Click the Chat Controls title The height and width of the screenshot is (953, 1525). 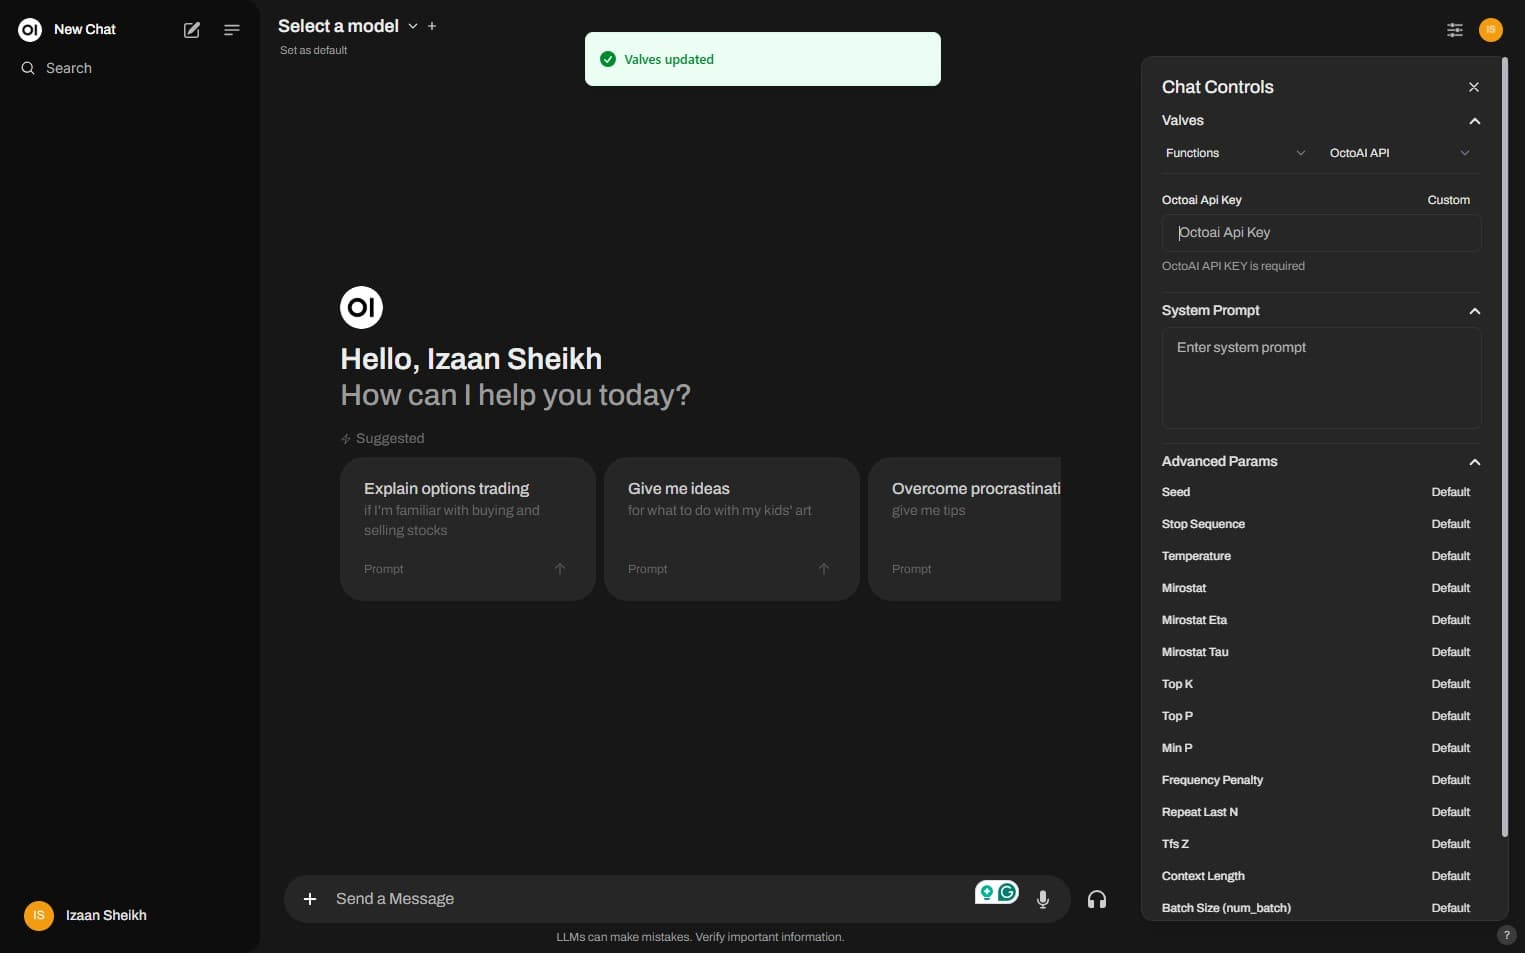1217,87
